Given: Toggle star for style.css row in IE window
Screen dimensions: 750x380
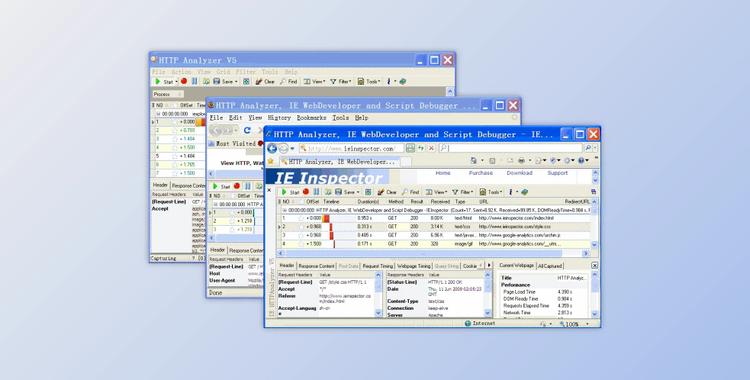Looking at the screenshot, I should [301, 227].
